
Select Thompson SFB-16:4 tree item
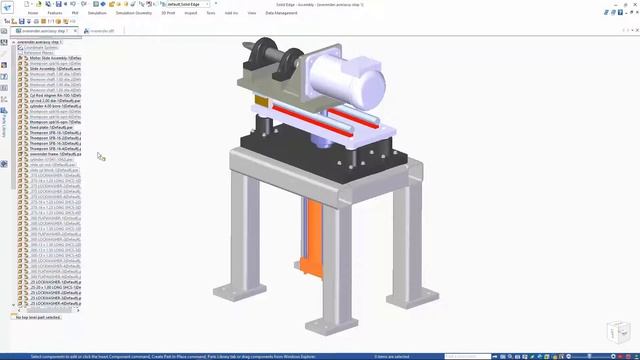pyautogui.click(x=55, y=149)
